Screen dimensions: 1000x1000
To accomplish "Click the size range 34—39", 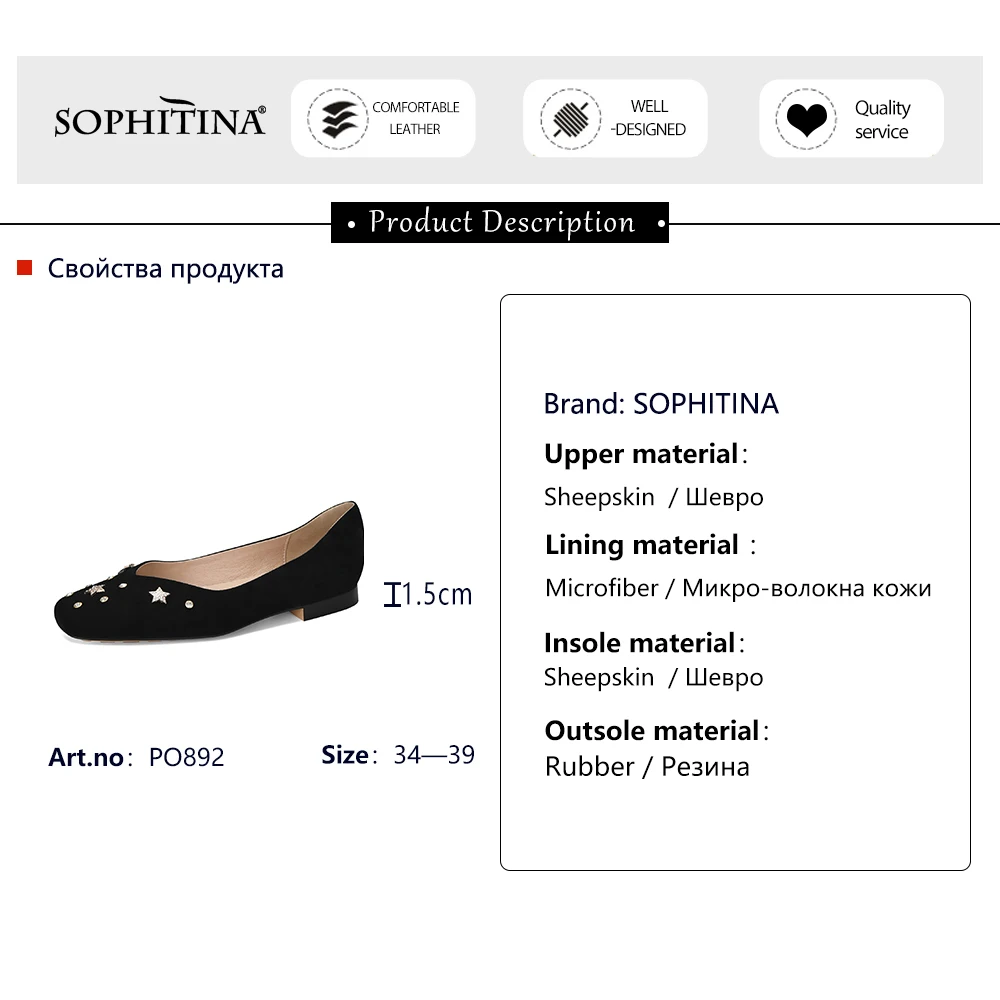I will 434,755.
